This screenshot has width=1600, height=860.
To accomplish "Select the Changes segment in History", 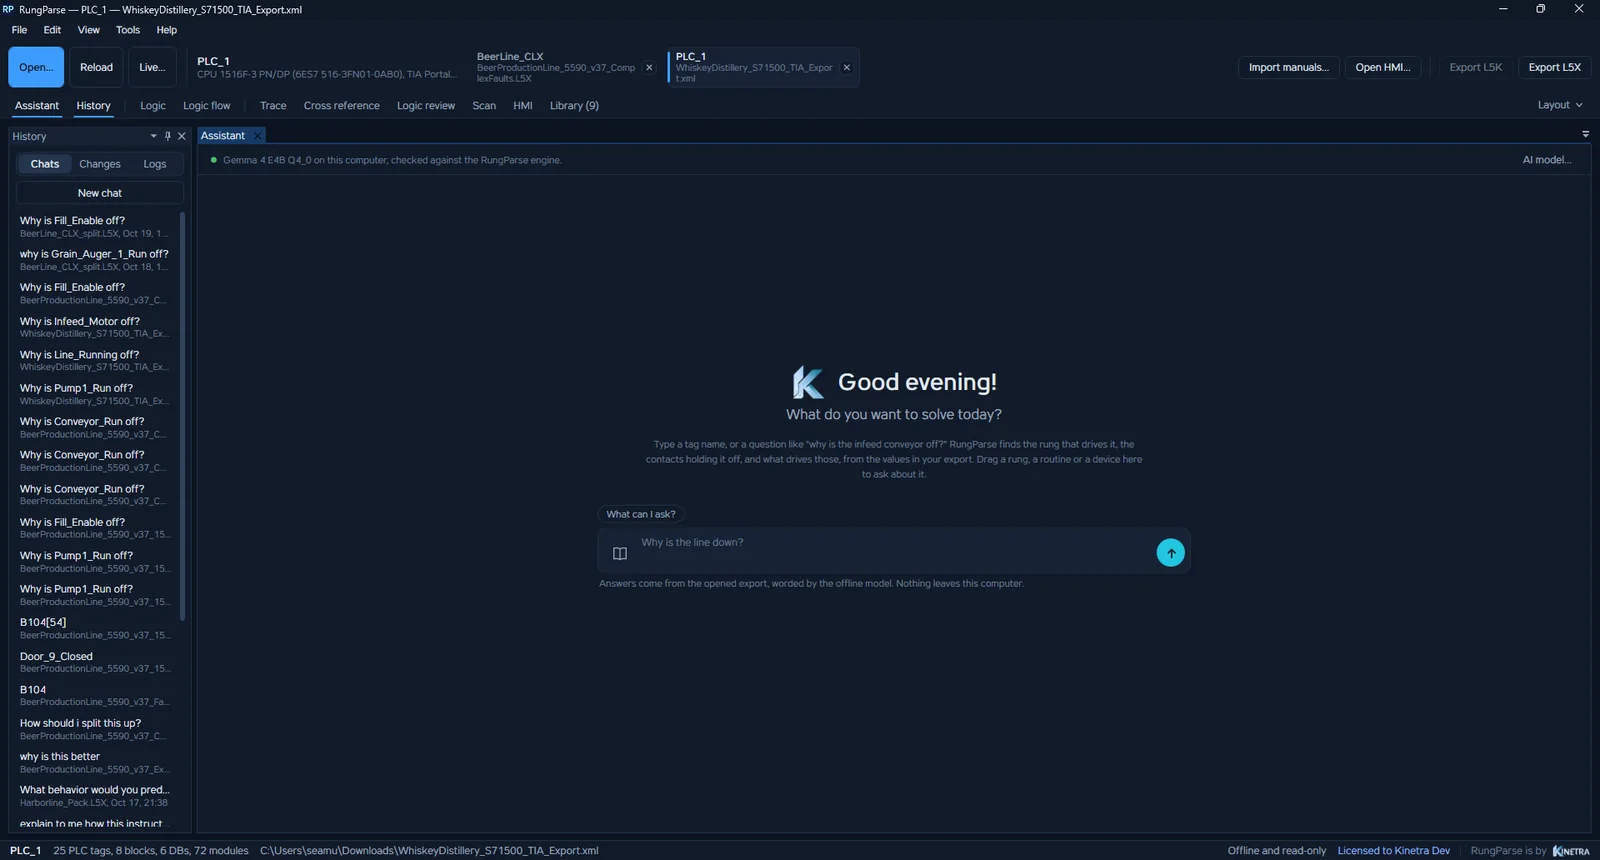I will (100, 164).
